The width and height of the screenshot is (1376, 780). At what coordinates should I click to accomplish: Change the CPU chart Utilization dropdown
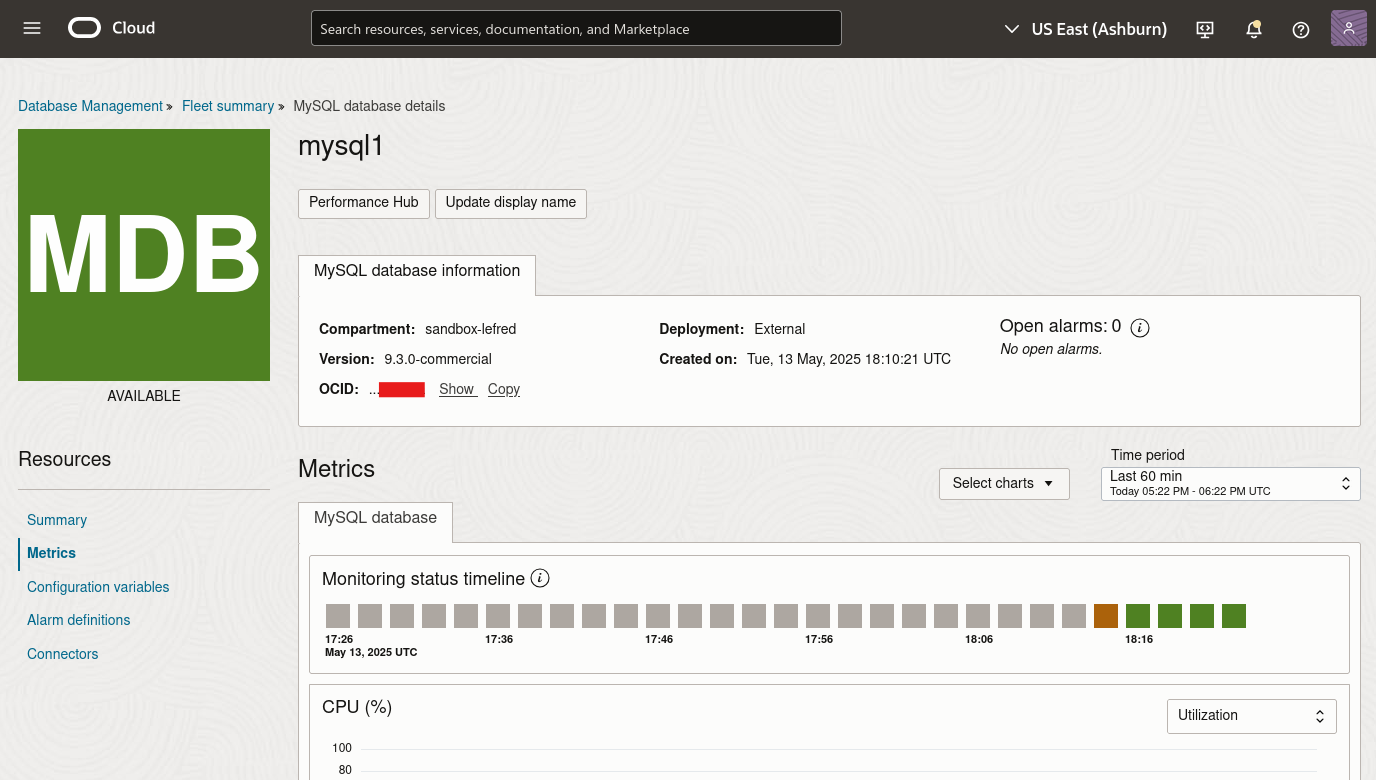(x=1251, y=715)
